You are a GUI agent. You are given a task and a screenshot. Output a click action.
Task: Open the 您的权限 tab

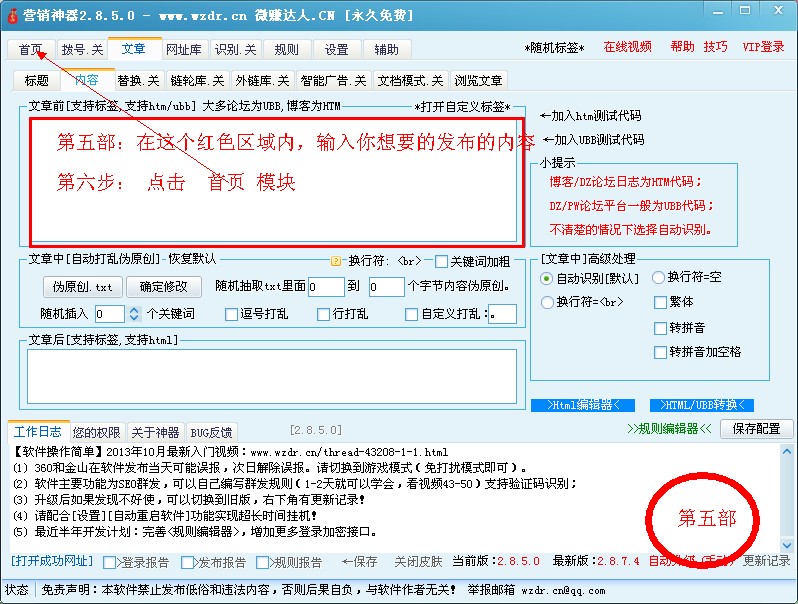click(96, 433)
